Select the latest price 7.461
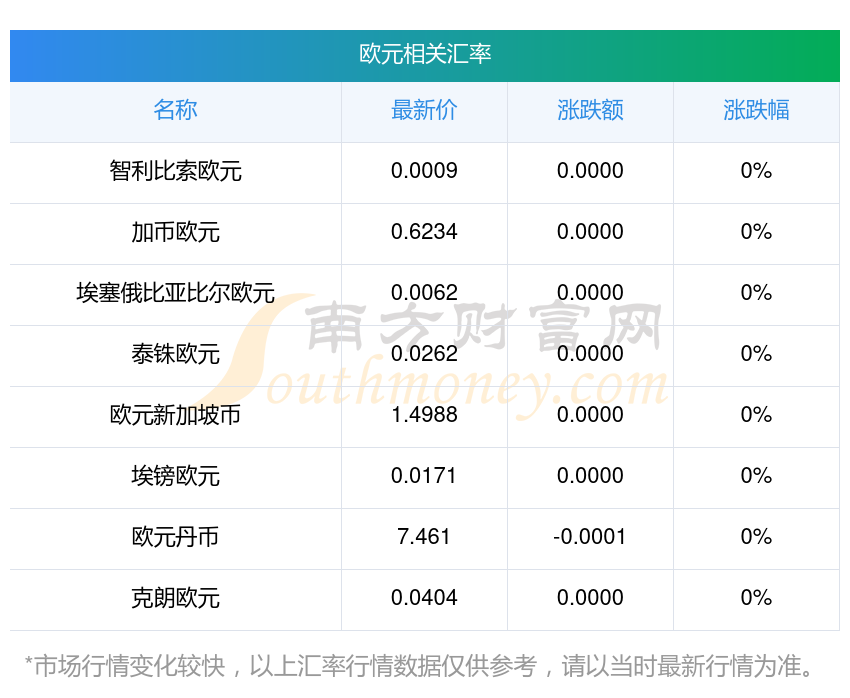 (x=424, y=537)
